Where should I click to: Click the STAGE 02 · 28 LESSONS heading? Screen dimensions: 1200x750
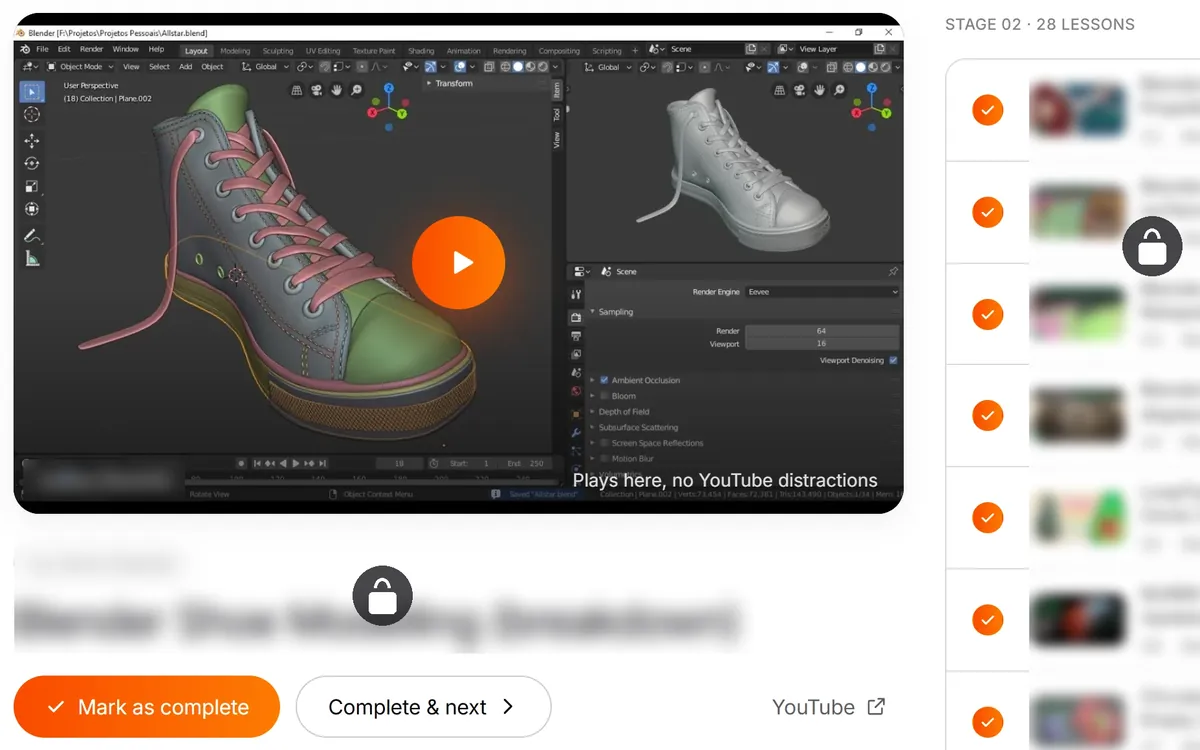1040,24
